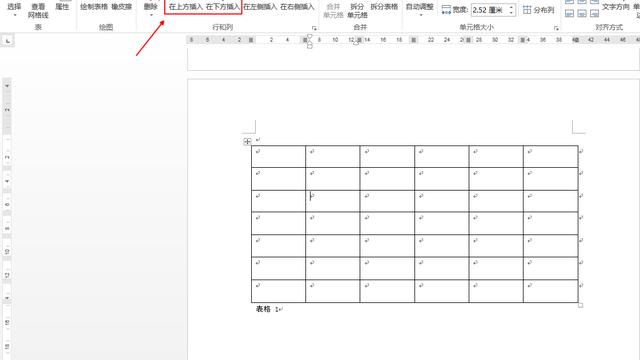Viewport: 640px width, 360px height.
Task: Click the table move handle at the table corner
Action: pos(247,142)
